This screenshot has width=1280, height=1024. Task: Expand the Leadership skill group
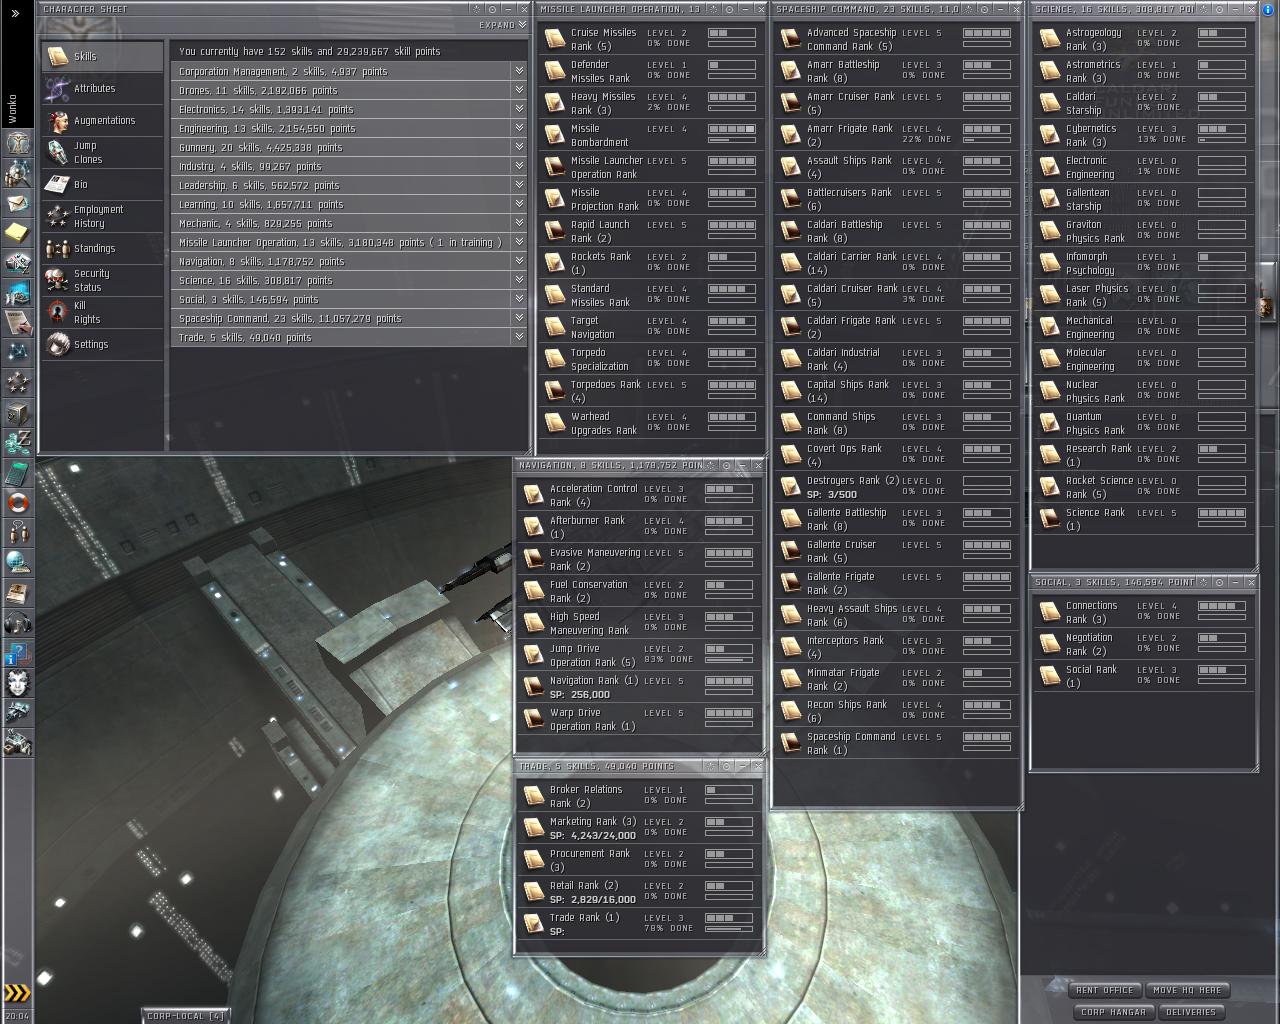[519, 185]
